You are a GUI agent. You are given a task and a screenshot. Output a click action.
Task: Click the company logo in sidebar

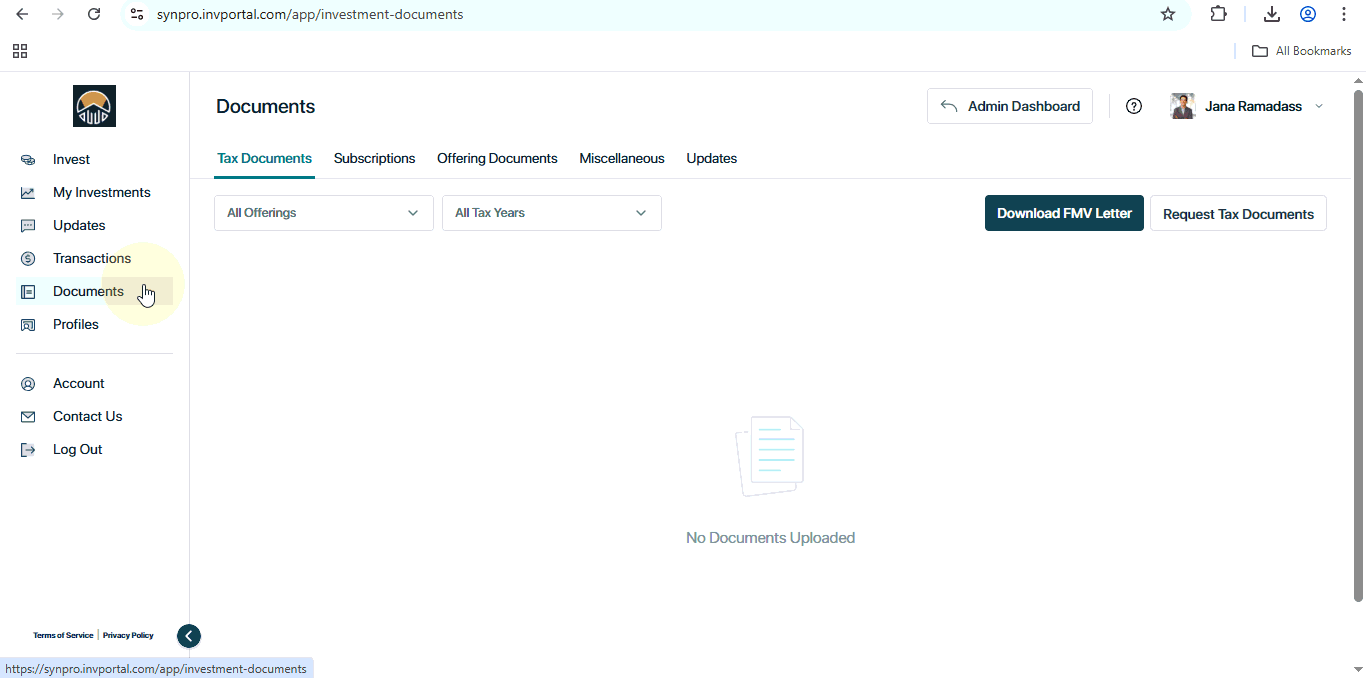[x=94, y=106]
